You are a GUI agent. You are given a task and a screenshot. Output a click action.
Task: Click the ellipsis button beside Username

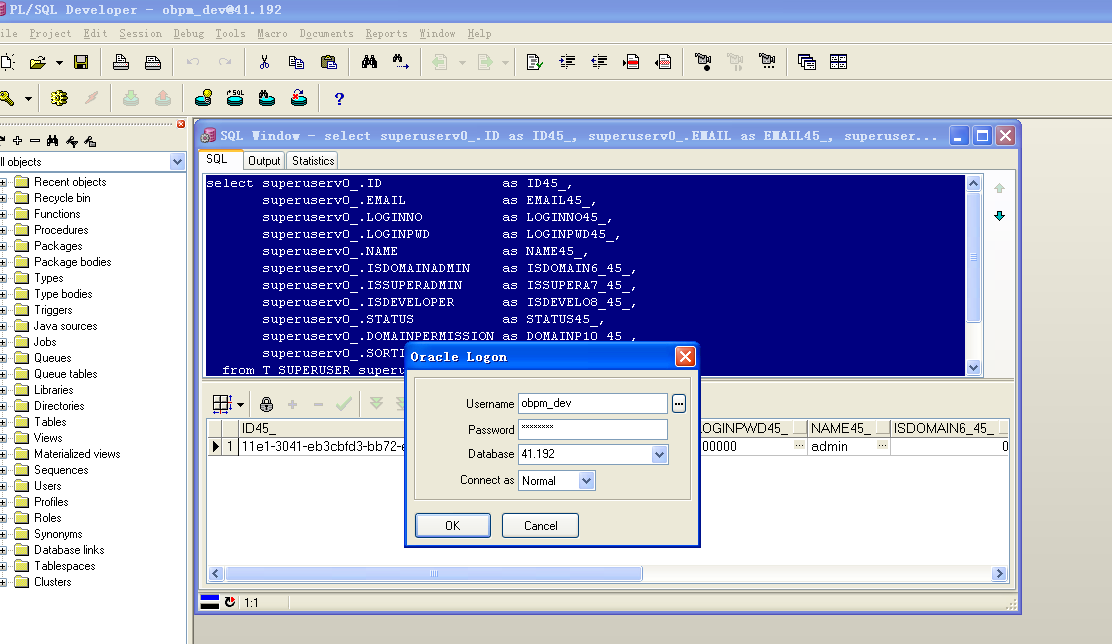pyautogui.click(x=679, y=404)
